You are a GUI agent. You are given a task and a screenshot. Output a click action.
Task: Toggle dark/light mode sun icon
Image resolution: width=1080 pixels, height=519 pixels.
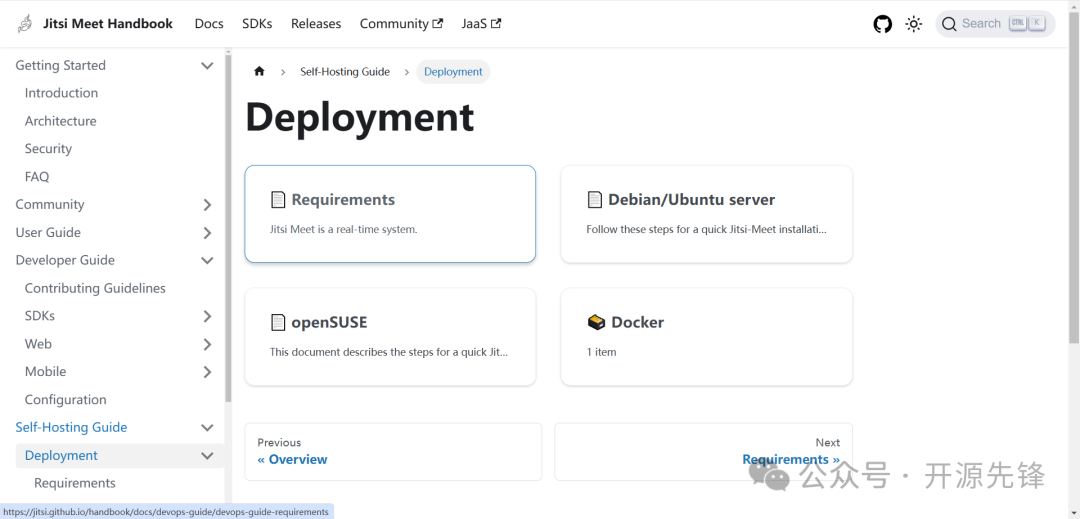click(913, 24)
